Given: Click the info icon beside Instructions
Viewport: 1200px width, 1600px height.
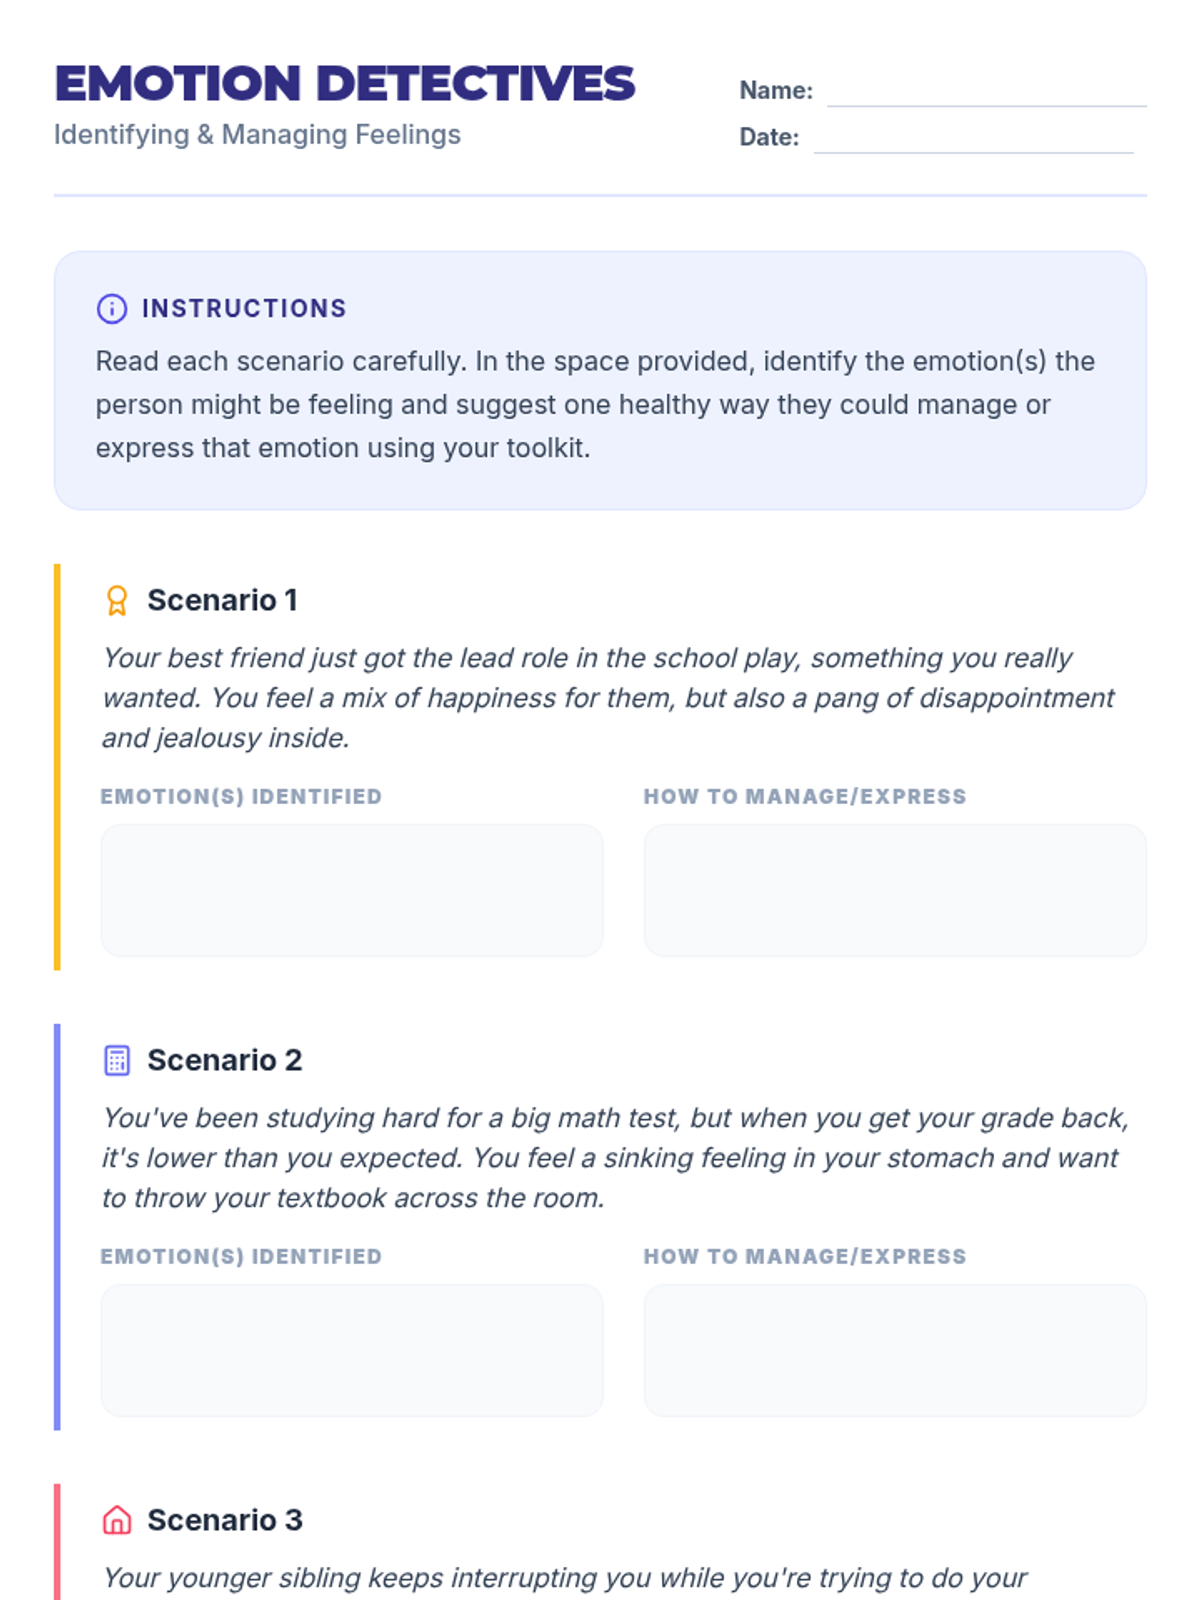Looking at the screenshot, I should tap(111, 308).
